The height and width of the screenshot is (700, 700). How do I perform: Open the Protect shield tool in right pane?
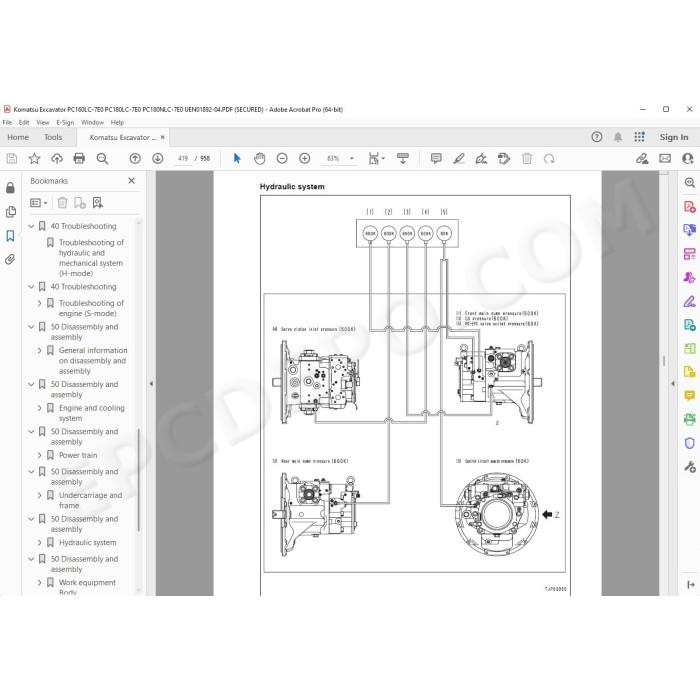pyautogui.click(x=689, y=443)
